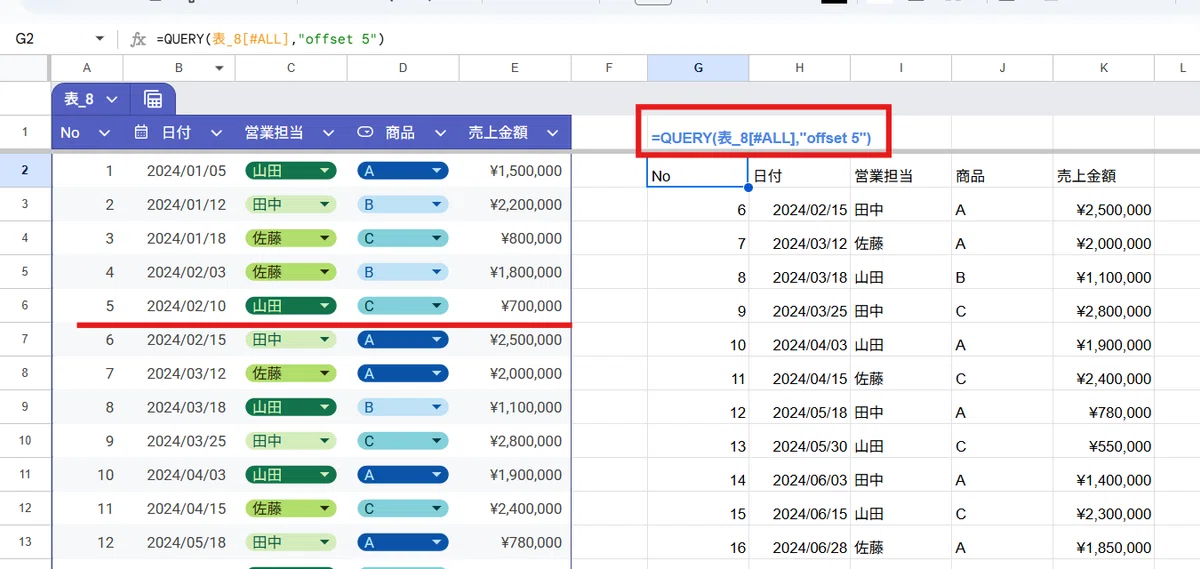Select column A header

click(87, 68)
